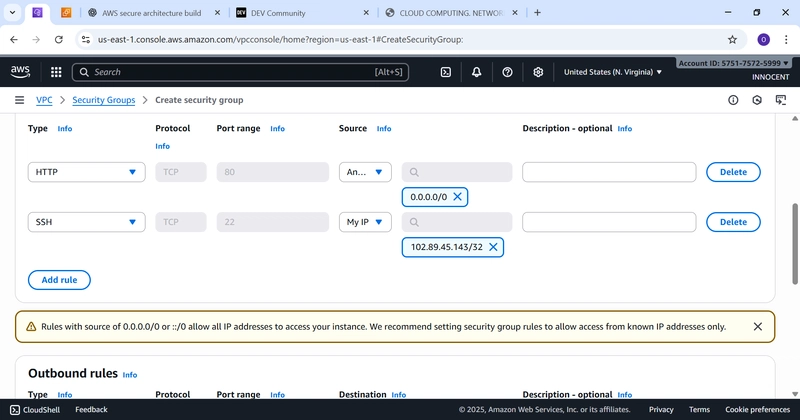Open the AWS home logo

(x=20, y=72)
